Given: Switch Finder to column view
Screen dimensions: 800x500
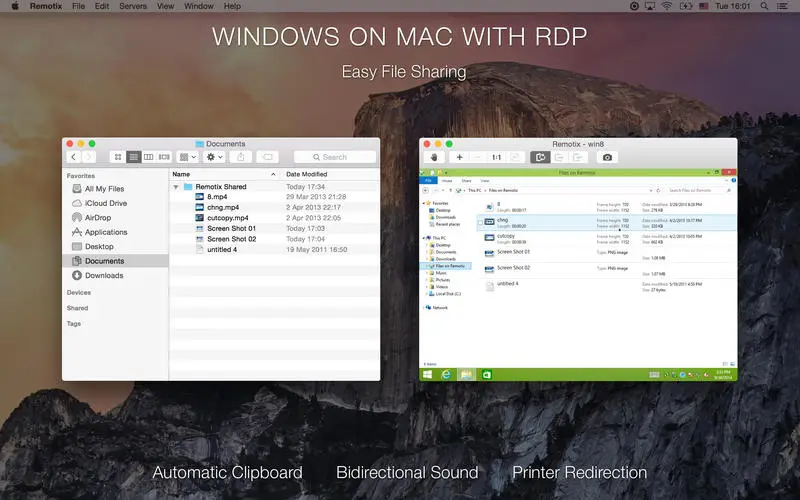Looking at the screenshot, I should tap(148, 157).
